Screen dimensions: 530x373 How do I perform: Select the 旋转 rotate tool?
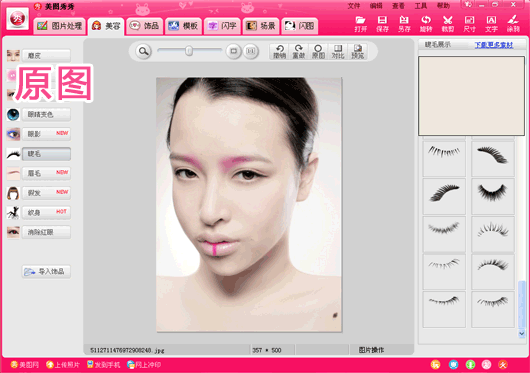426,24
